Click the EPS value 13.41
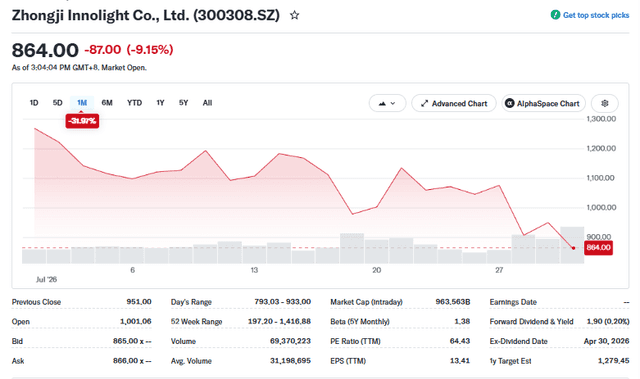 tap(460, 361)
